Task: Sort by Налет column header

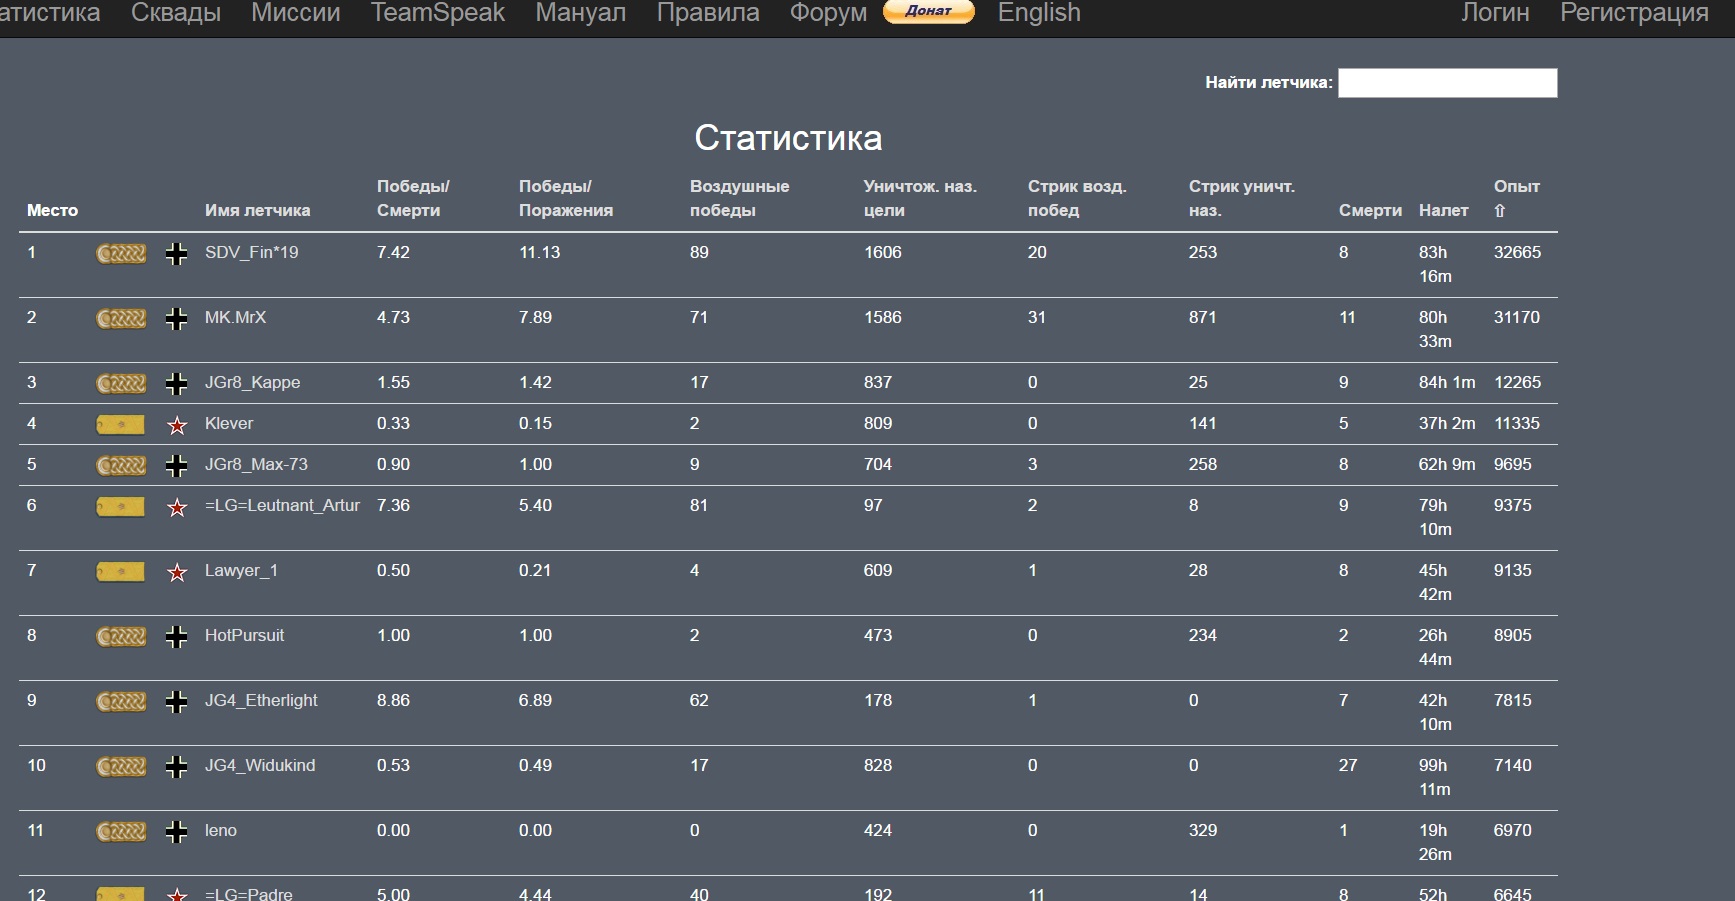Action: pyautogui.click(x=1444, y=211)
